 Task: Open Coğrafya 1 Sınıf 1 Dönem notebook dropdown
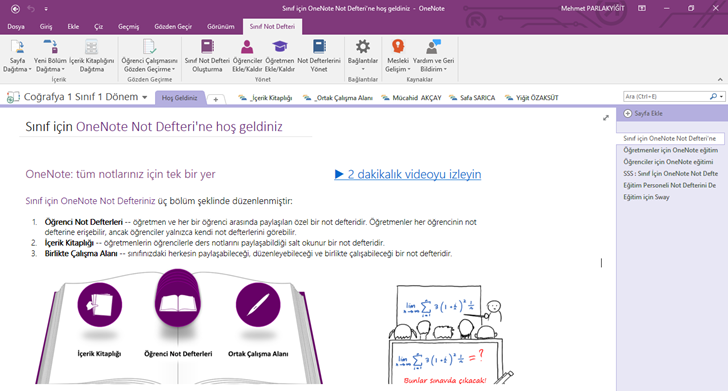[145, 98]
